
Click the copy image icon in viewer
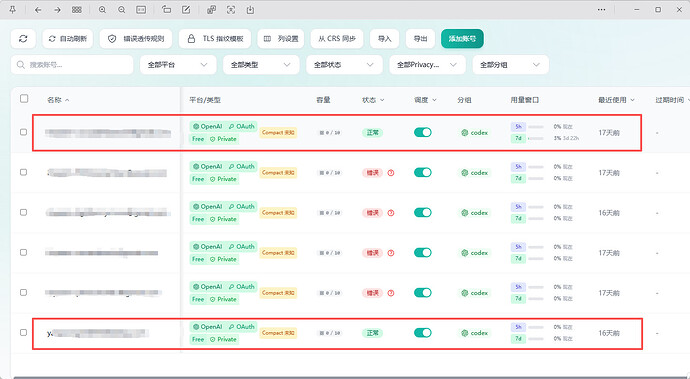[x=211, y=10]
